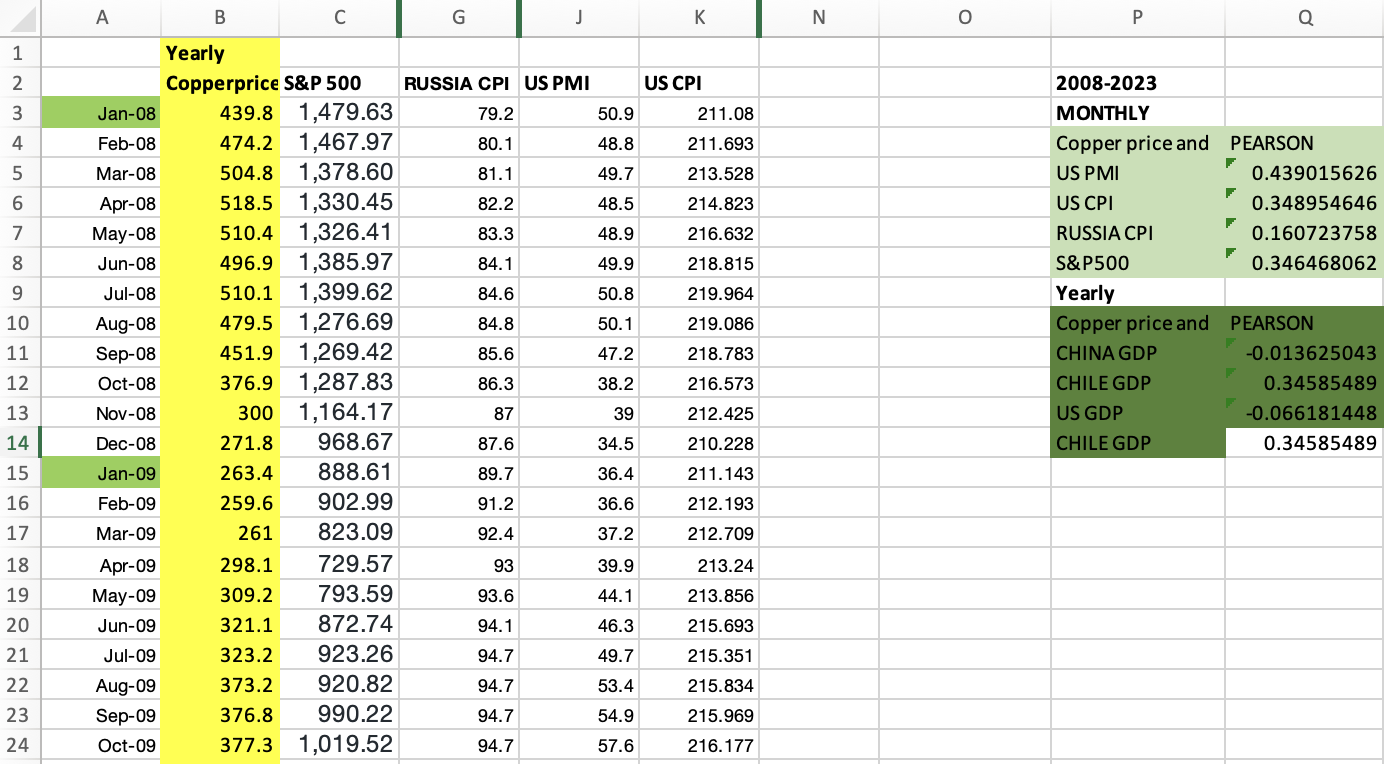The height and width of the screenshot is (764, 1384).
Task: Click the S&P 500 column heading cell
Action: click(x=339, y=83)
